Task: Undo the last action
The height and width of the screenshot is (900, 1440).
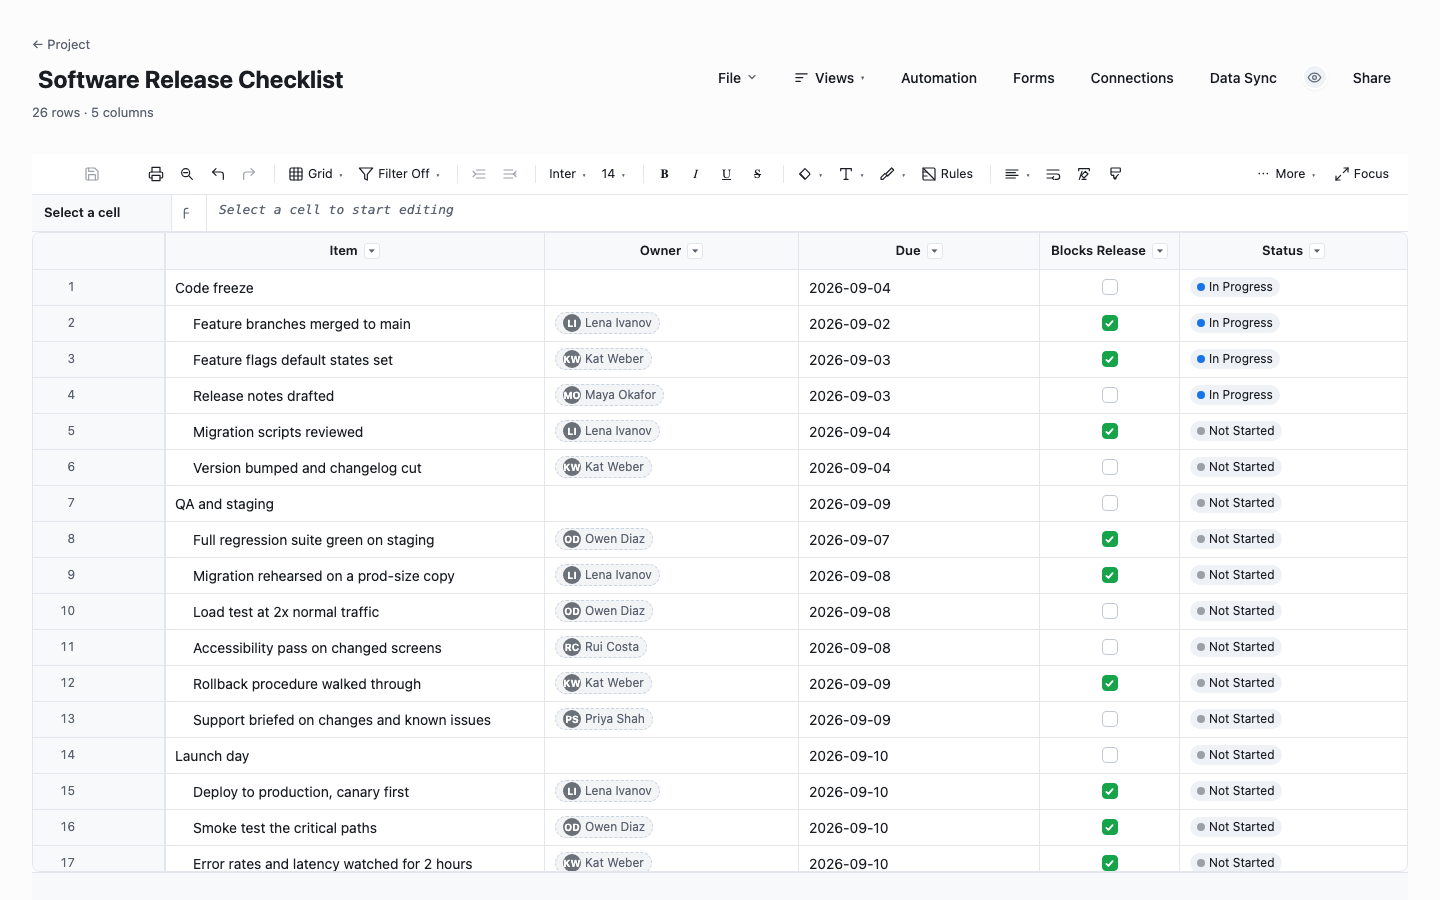Action: pyautogui.click(x=218, y=174)
